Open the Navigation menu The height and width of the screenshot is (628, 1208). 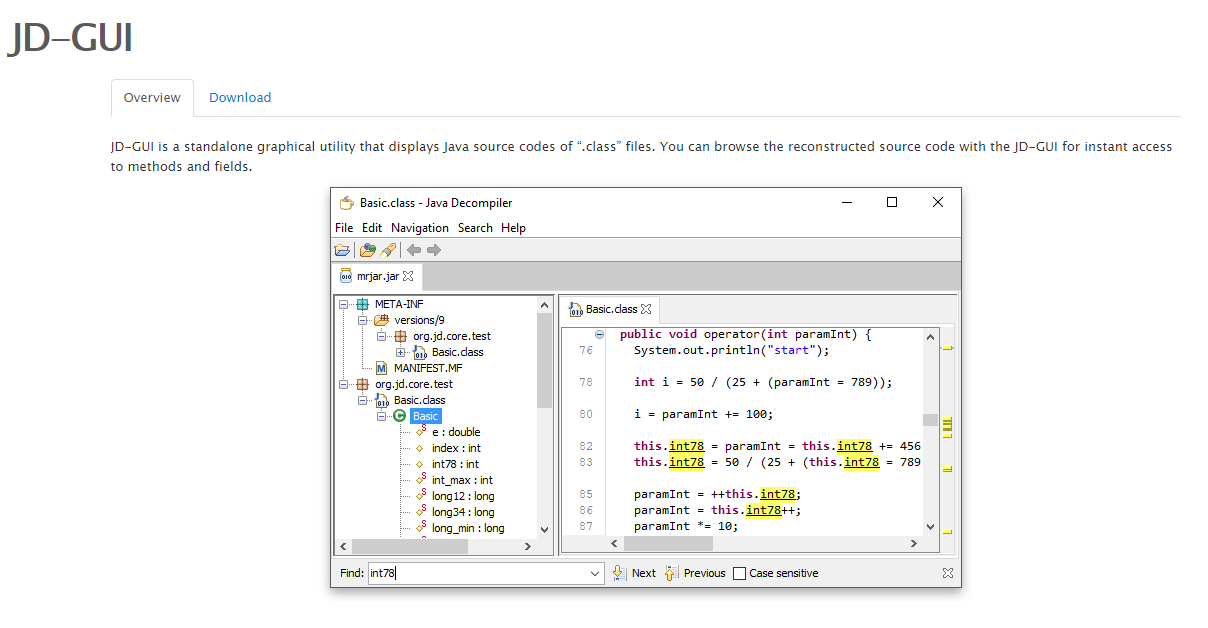tap(420, 228)
